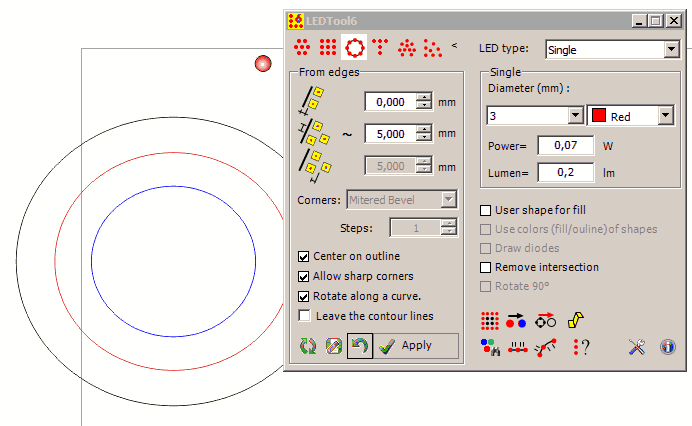Apply the LED placement settings
The height and width of the screenshot is (426, 692).
[416, 346]
